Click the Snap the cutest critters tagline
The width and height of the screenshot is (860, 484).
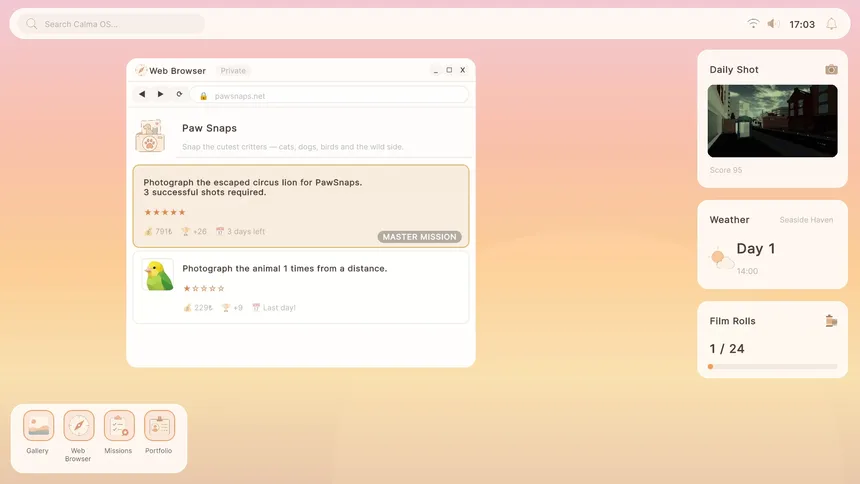(x=292, y=147)
